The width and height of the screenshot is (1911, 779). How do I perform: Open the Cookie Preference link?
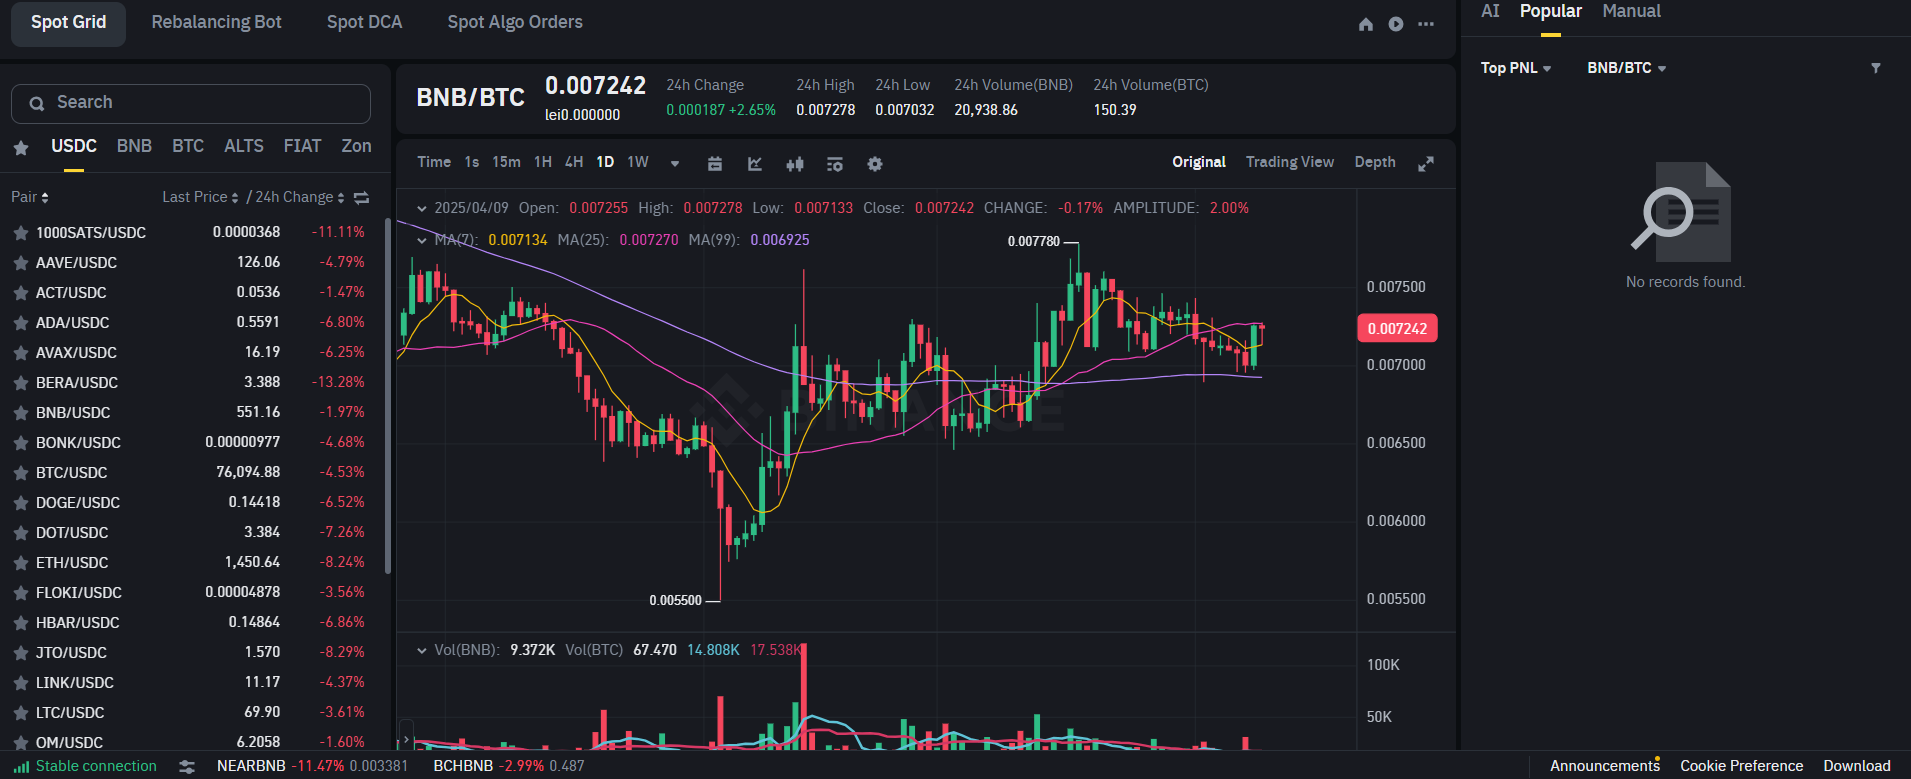click(x=1741, y=766)
